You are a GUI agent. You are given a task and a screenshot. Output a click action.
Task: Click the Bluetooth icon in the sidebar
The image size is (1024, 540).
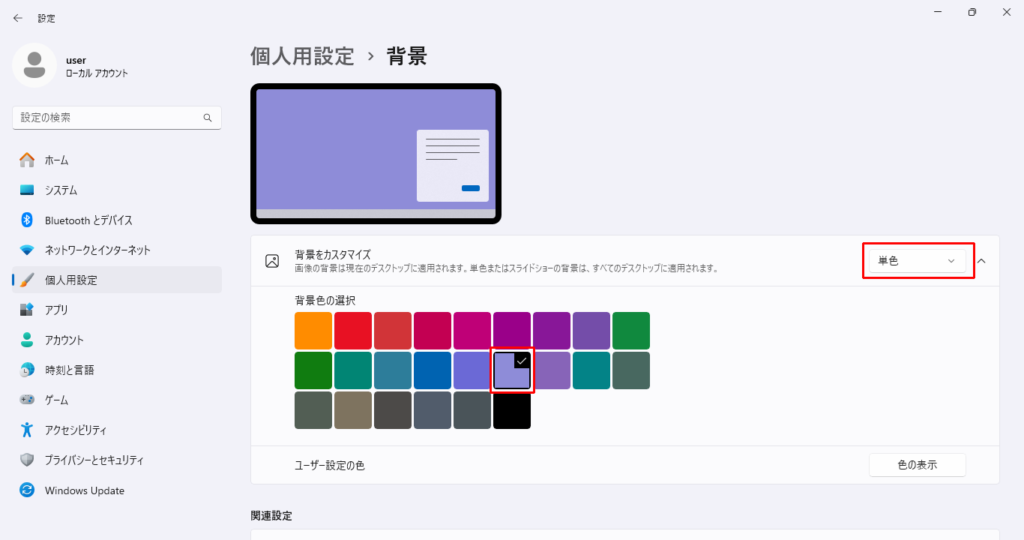27,220
